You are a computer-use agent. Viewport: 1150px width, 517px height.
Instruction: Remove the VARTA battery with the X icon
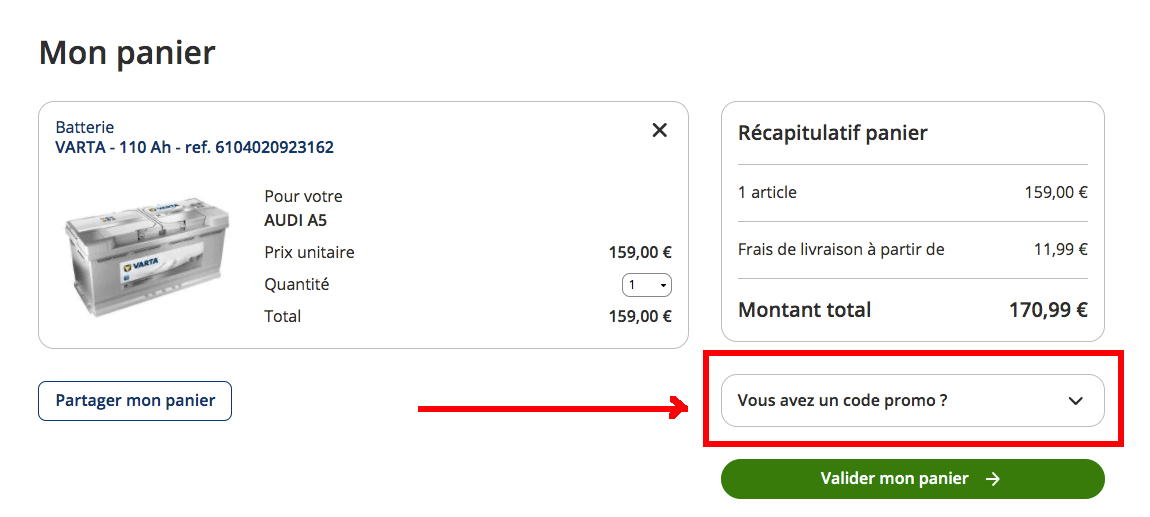(x=659, y=130)
